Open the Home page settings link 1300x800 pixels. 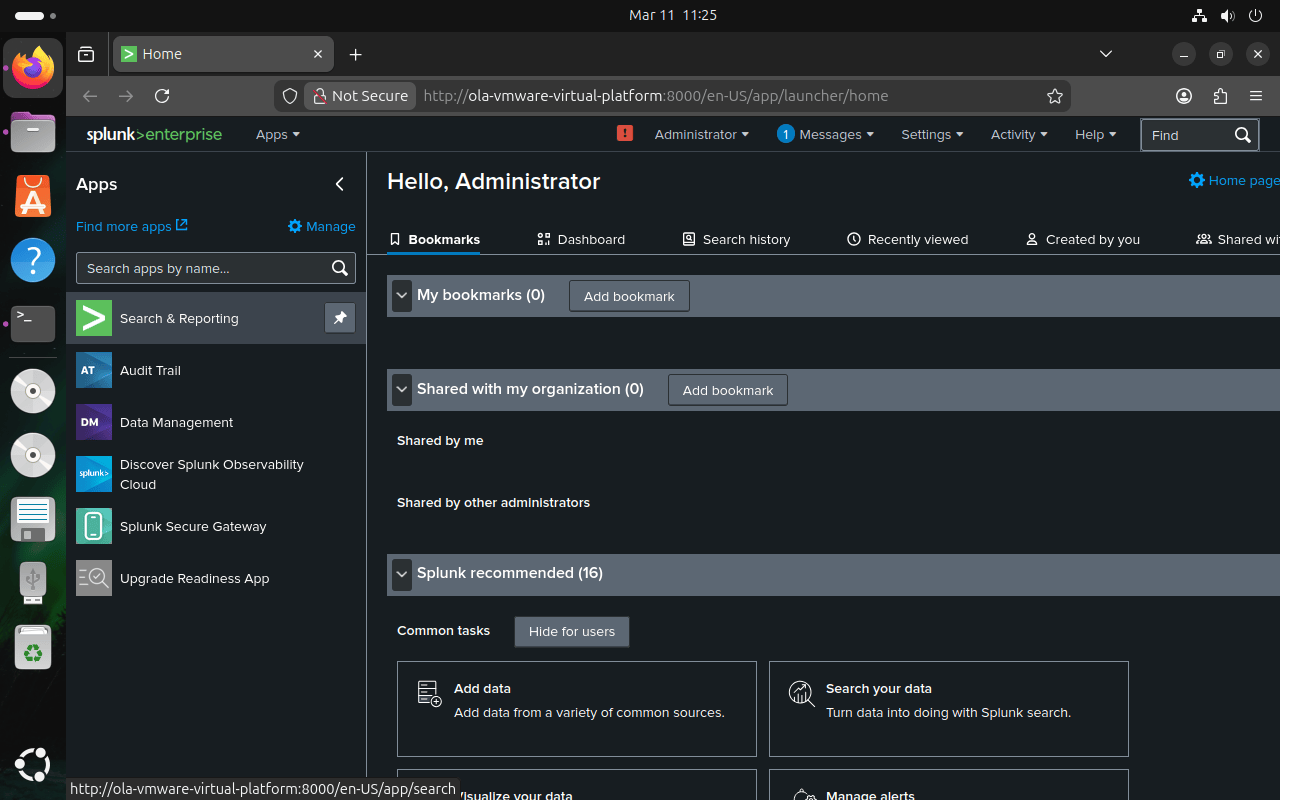point(1234,180)
